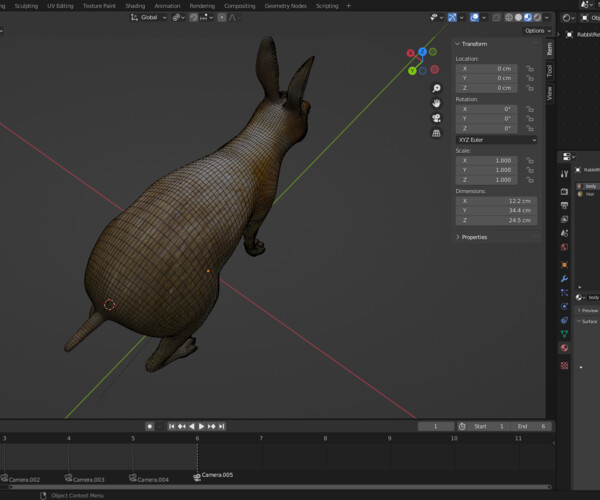The image size is (600, 500).
Task: Open the Item sidebar tab
Action: 549,49
